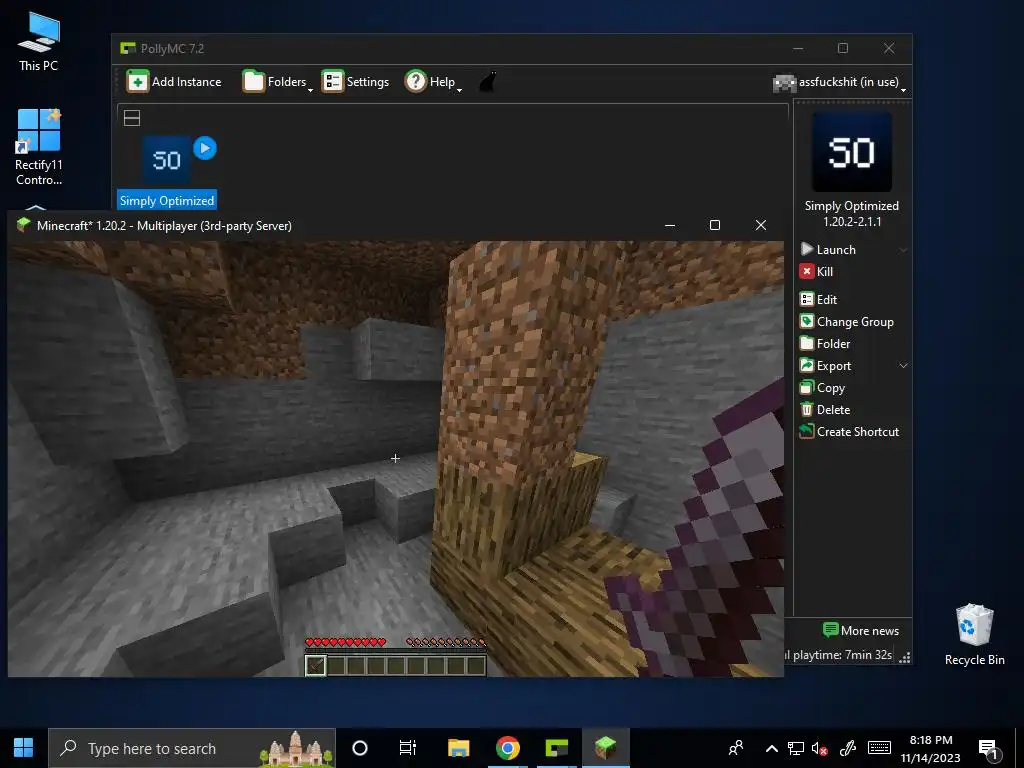This screenshot has width=1024, height=768.
Task: Open the account dropdown in PollyMC
Action: pyautogui.click(x=839, y=82)
